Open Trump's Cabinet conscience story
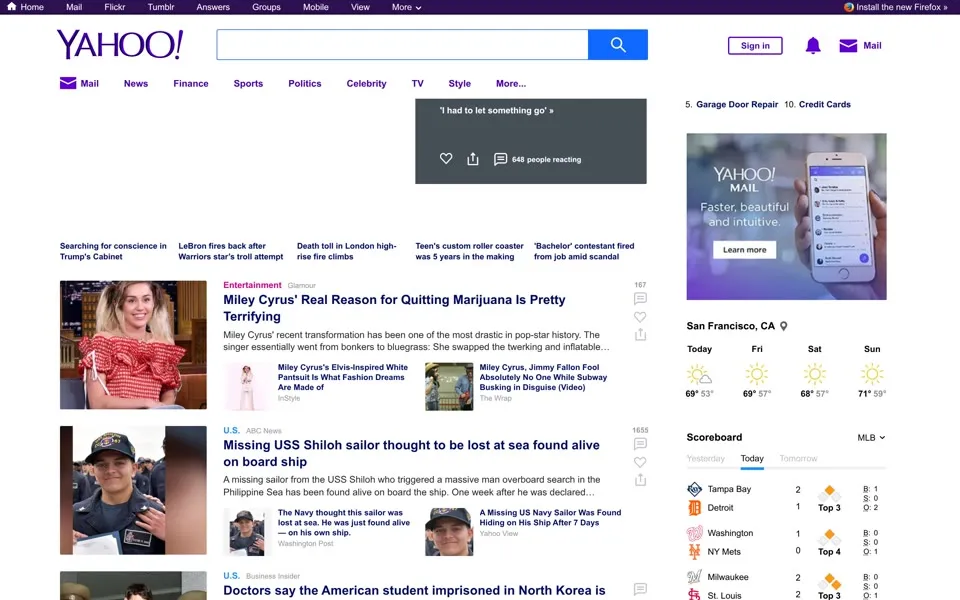The width and height of the screenshot is (960, 600). [x=113, y=251]
